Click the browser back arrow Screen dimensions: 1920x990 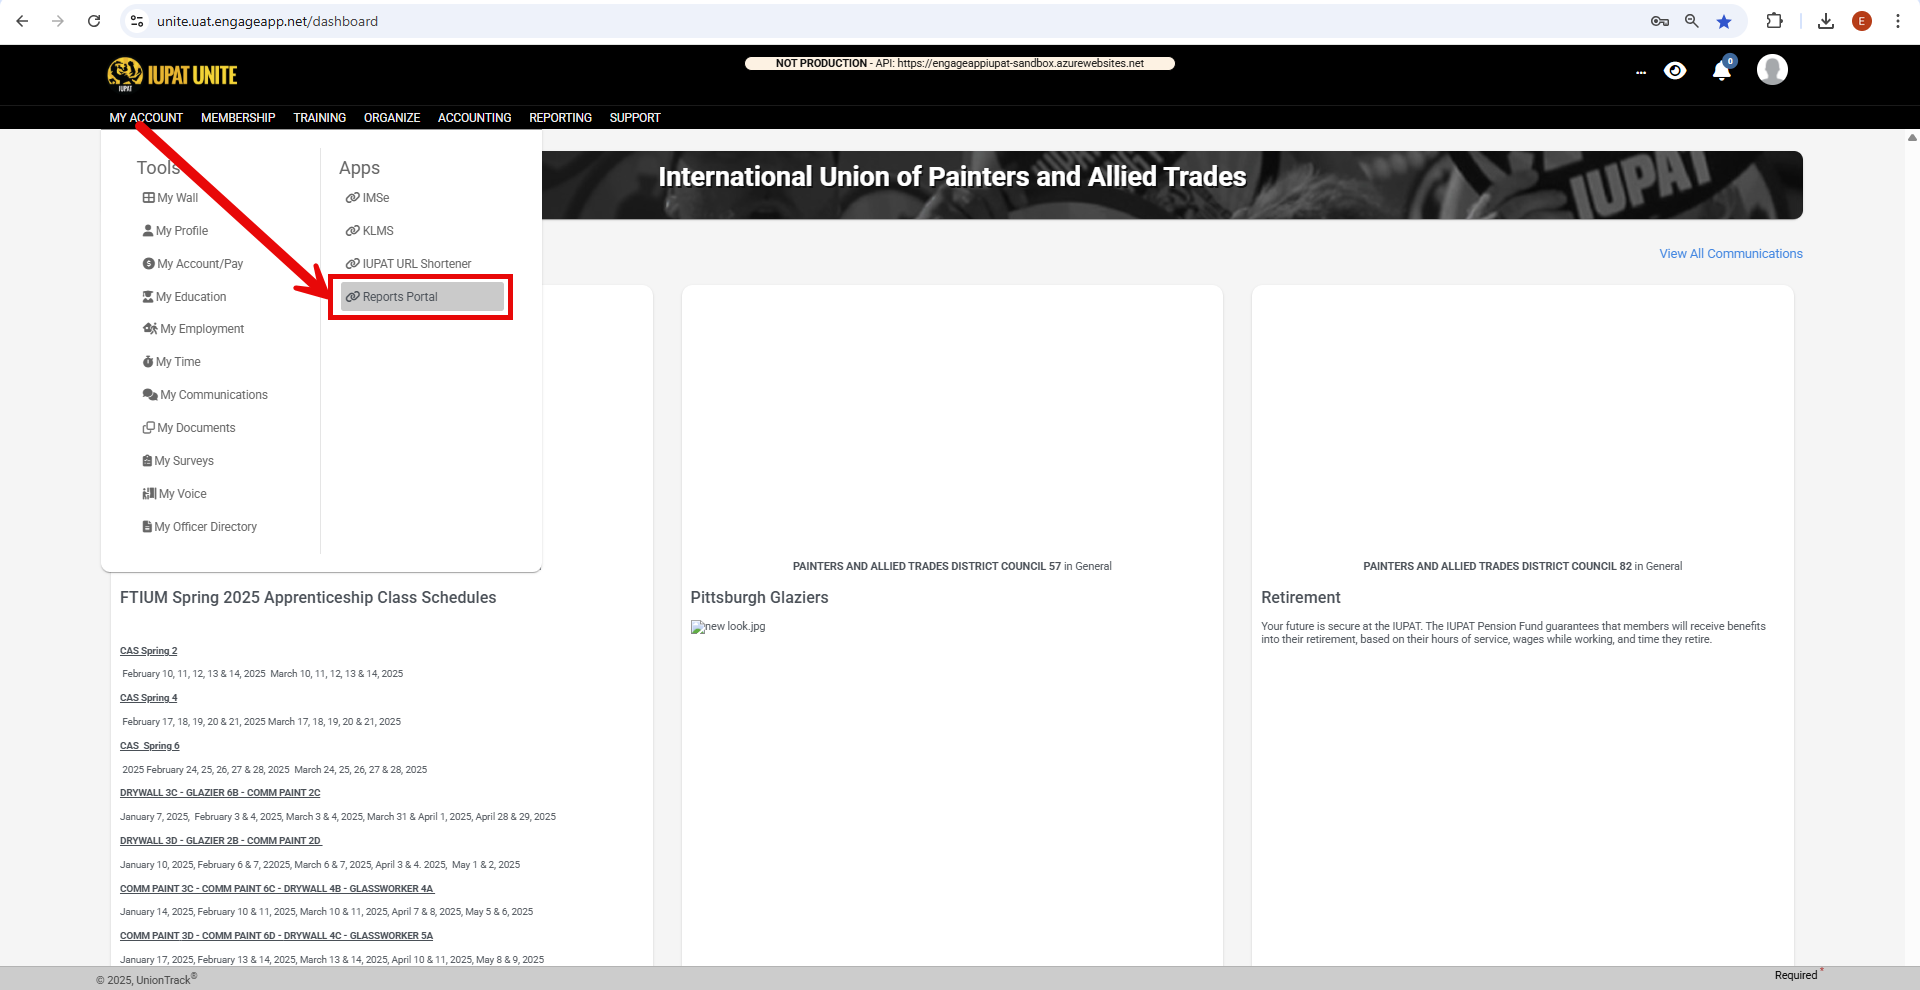point(22,21)
